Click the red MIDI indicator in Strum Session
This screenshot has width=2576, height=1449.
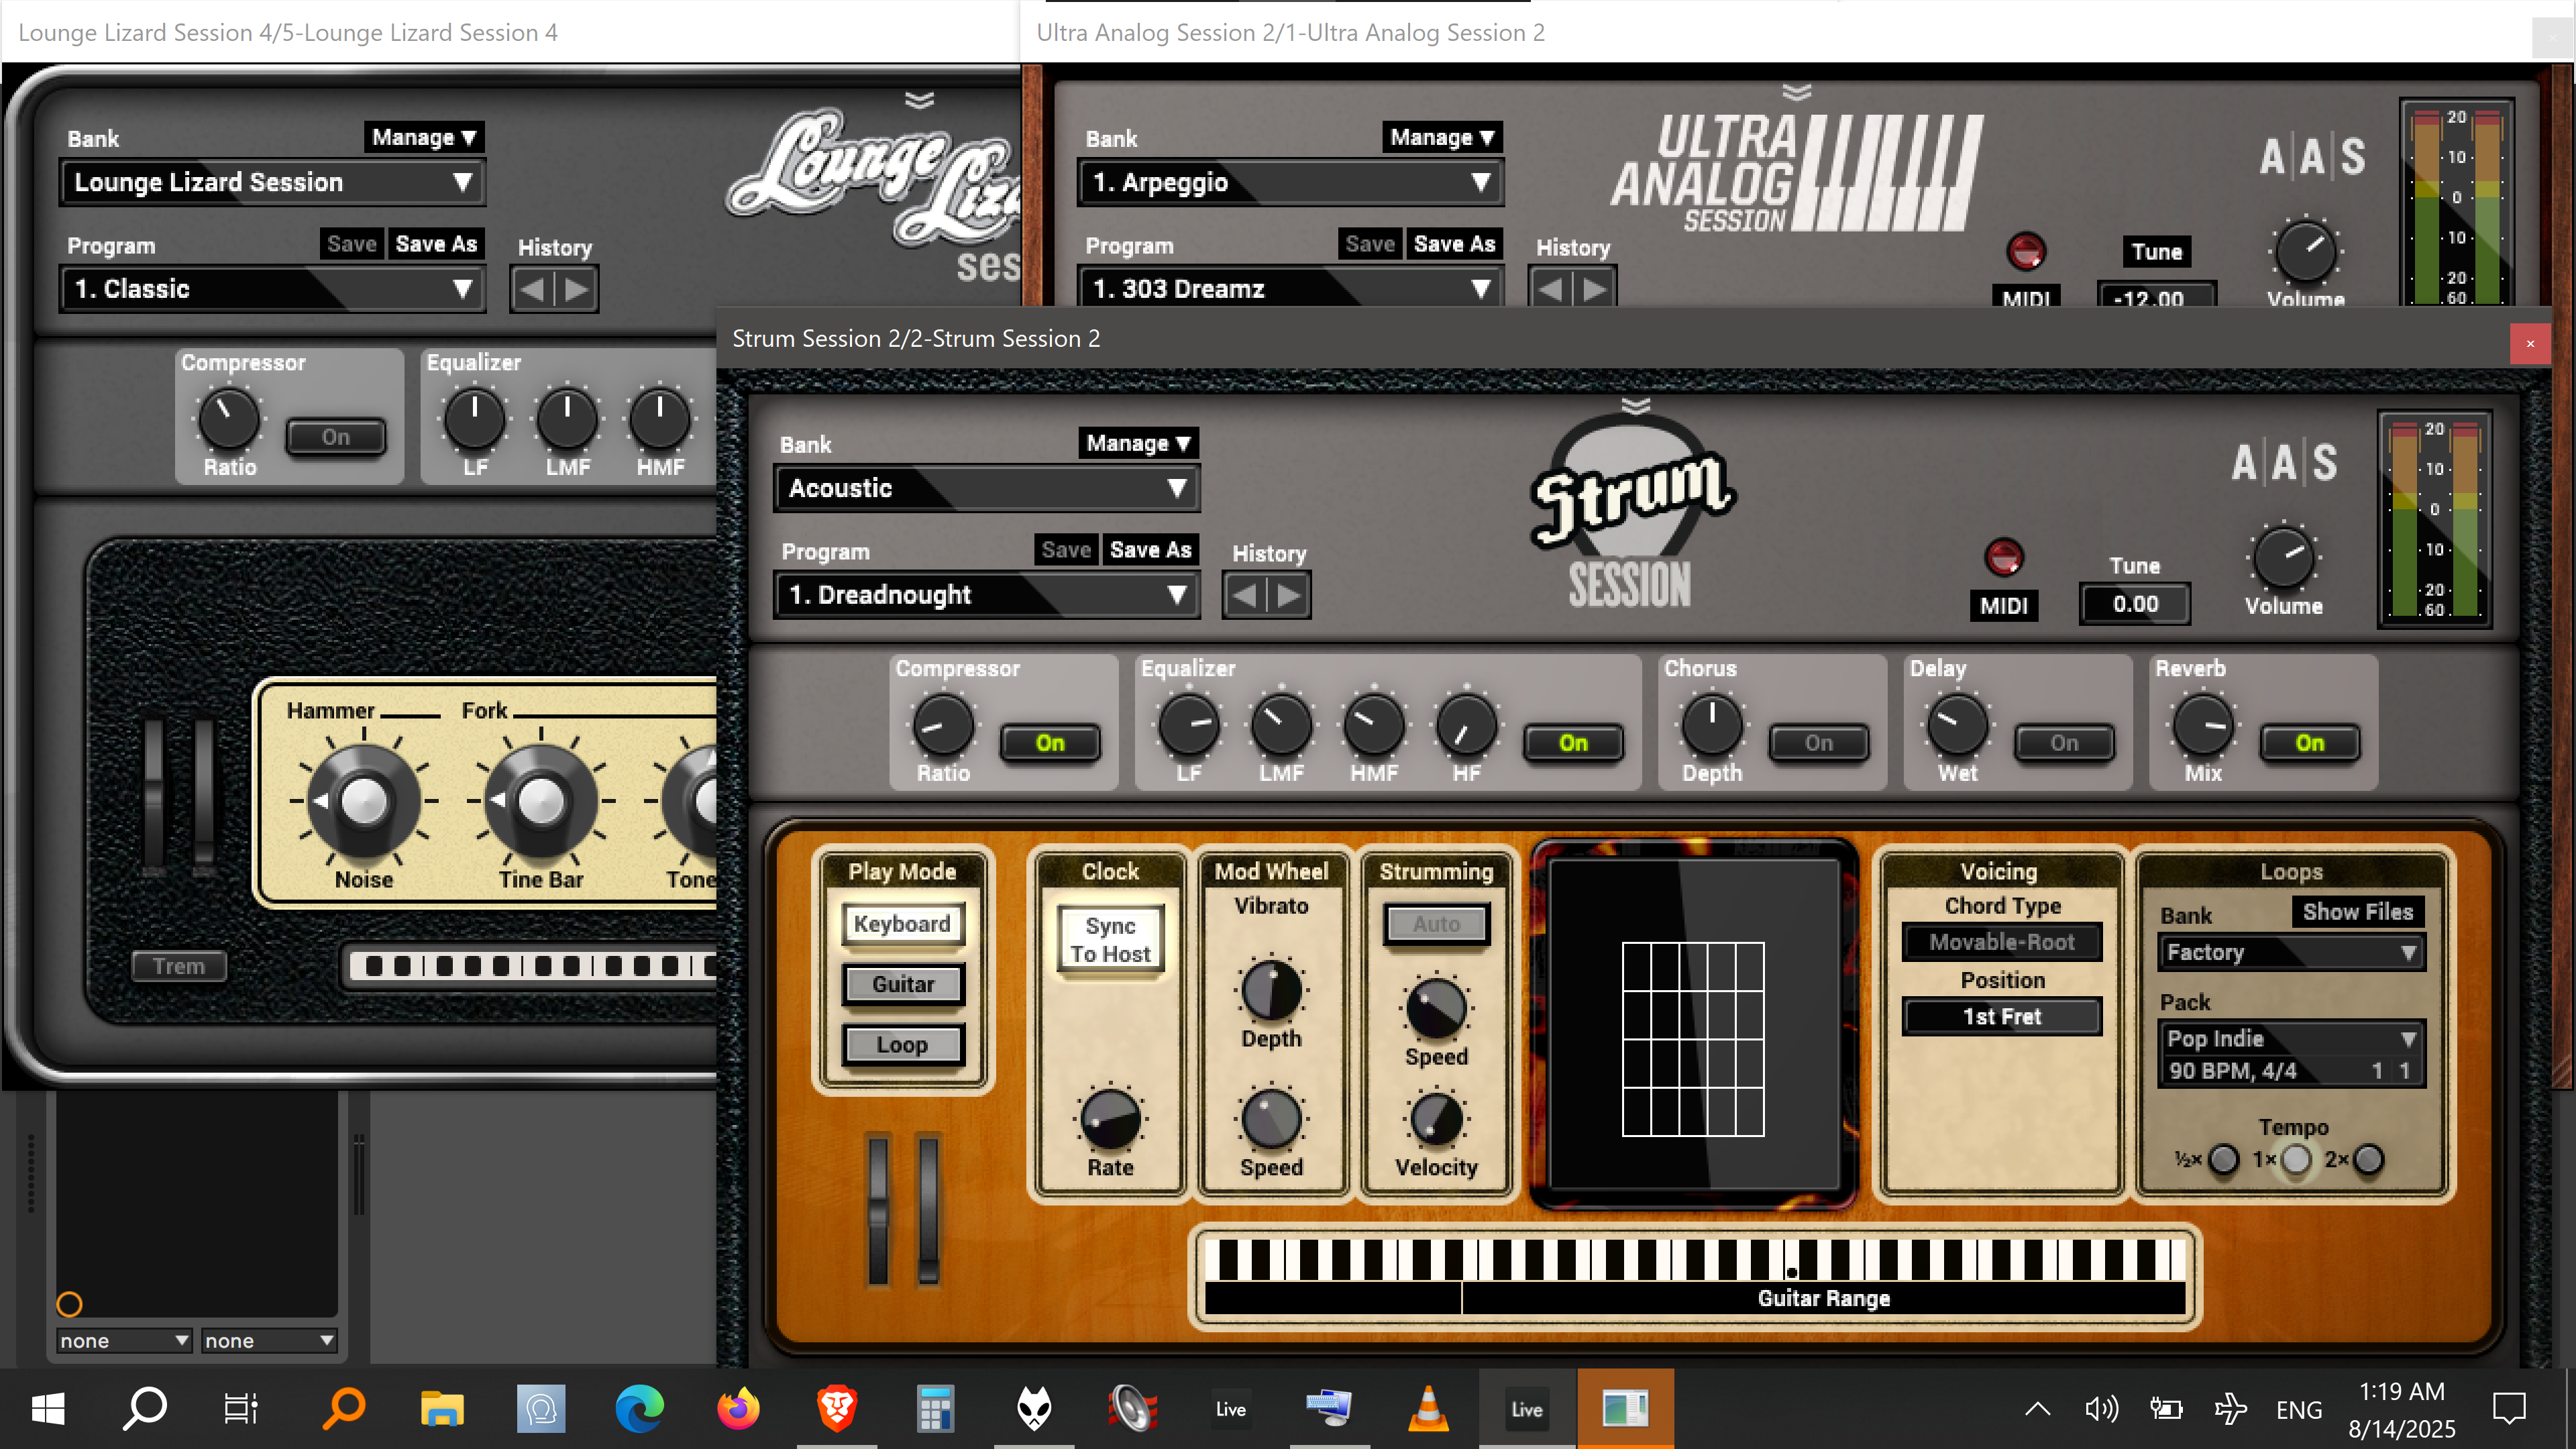click(x=2003, y=558)
